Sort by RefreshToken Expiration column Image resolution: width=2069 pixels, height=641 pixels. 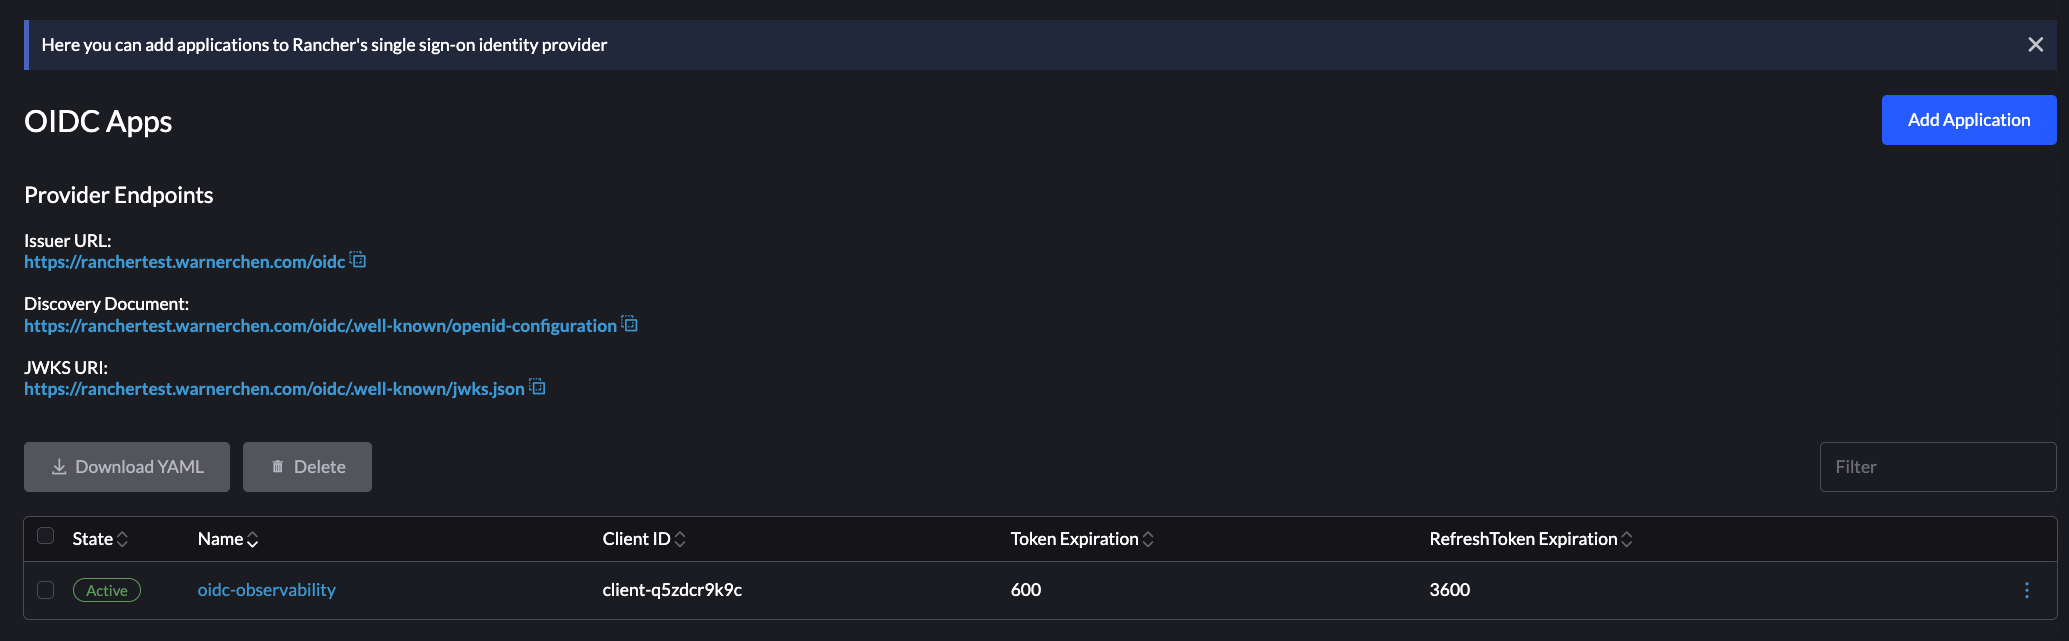coord(1627,539)
